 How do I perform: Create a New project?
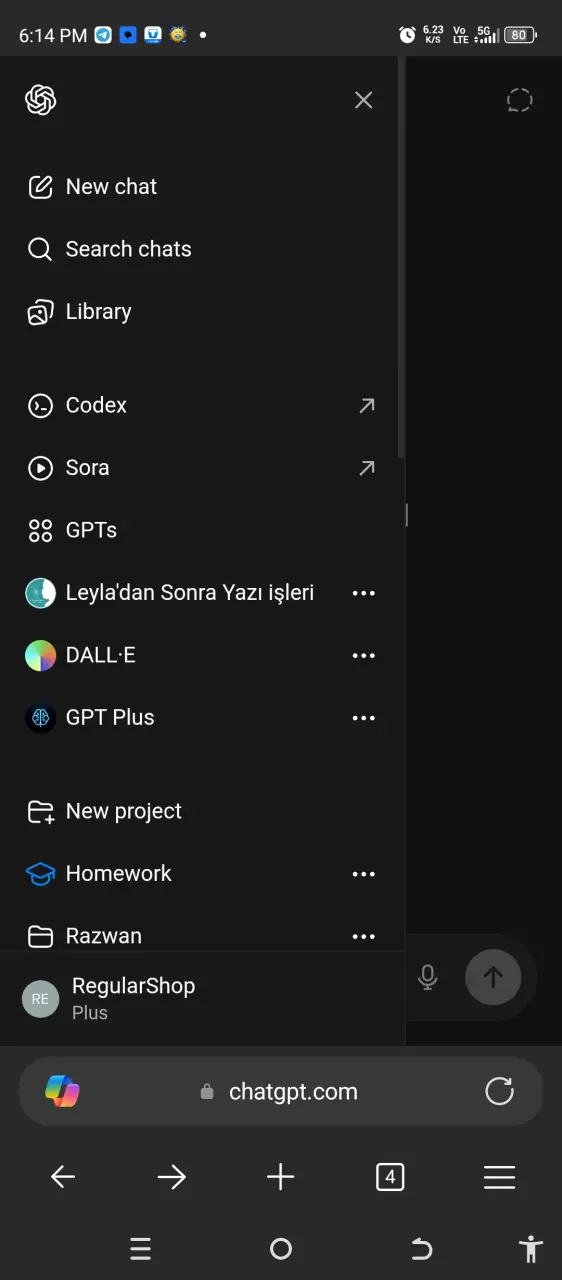point(200,811)
